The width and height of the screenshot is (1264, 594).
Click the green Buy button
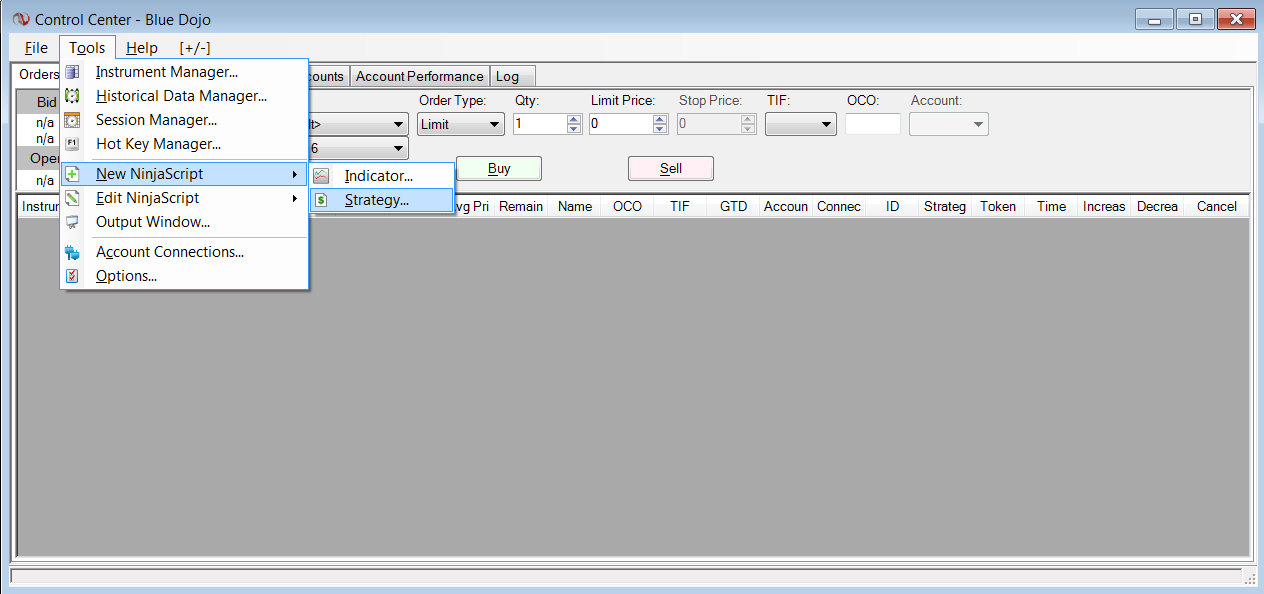[x=499, y=168]
